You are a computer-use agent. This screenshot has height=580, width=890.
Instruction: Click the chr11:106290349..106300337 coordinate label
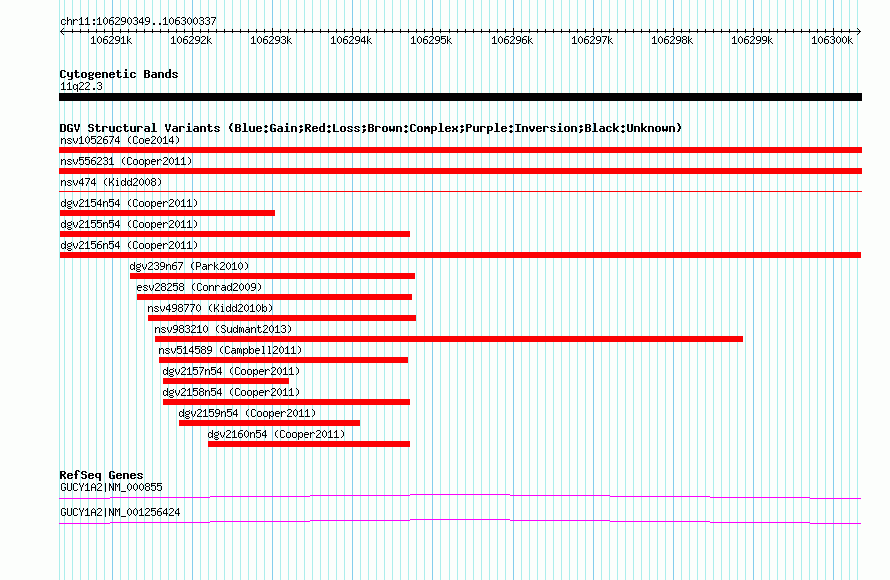tap(138, 21)
